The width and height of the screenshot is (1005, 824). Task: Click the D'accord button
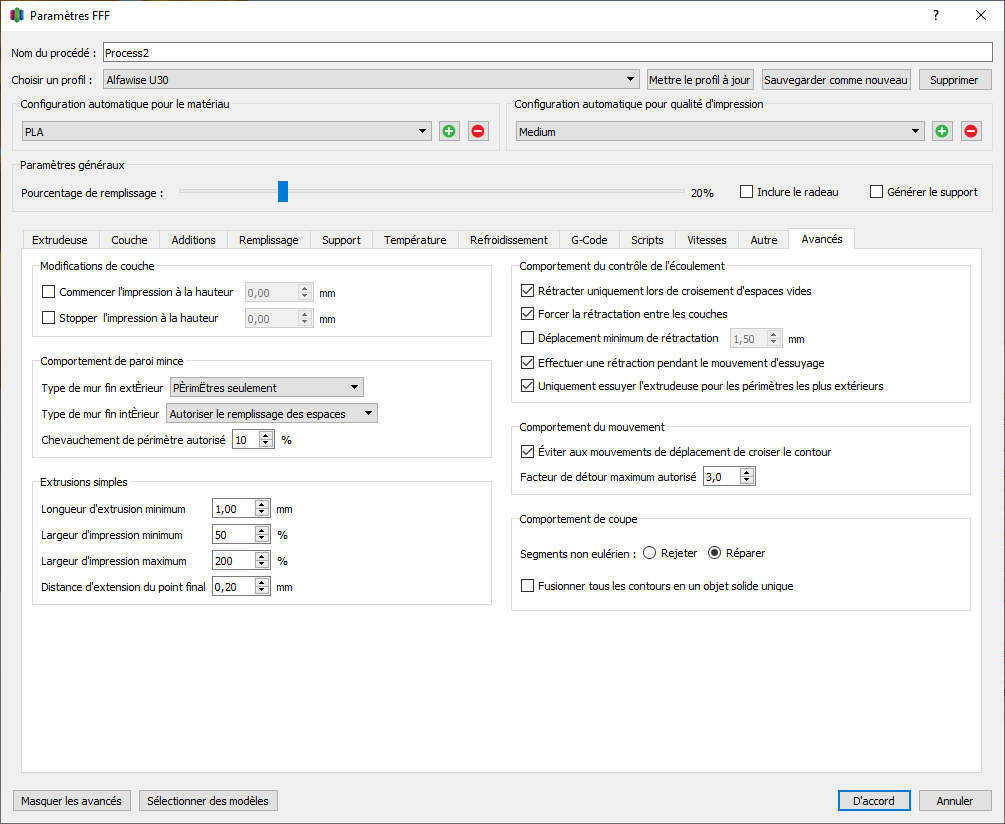pos(874,801)
